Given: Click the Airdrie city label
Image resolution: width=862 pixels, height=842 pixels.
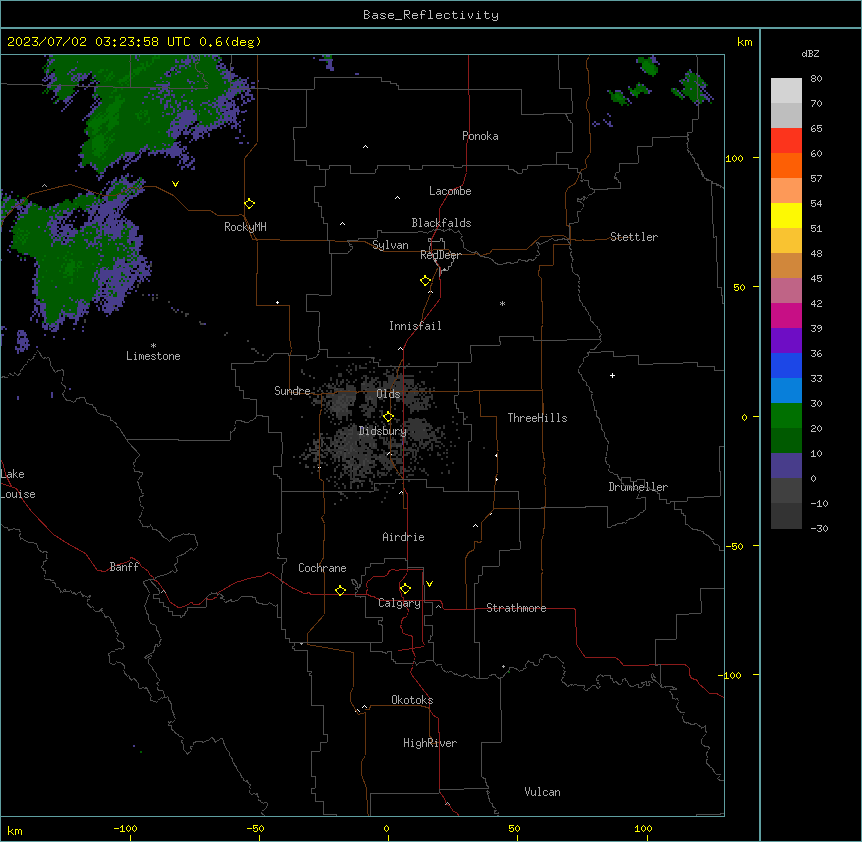Looking at the screenshot, I should tap(403, 537).
